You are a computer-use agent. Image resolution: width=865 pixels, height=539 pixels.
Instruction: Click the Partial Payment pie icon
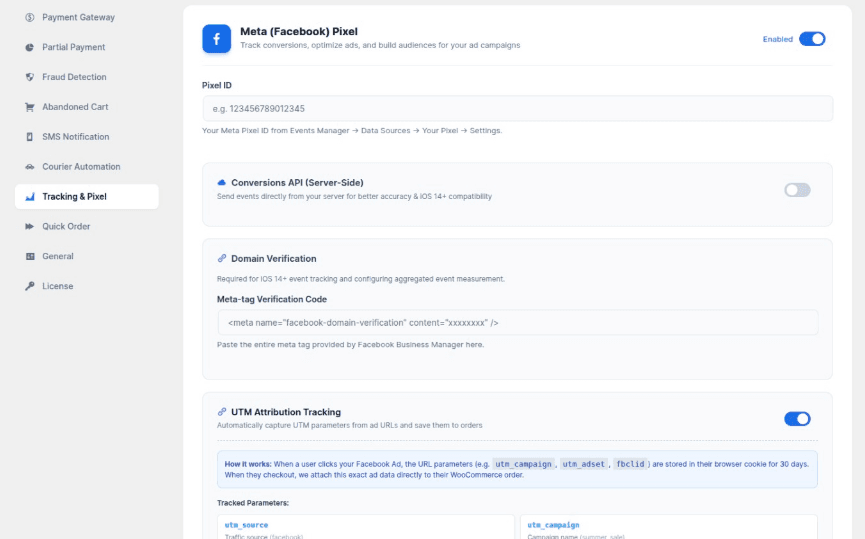click(29, 47)
